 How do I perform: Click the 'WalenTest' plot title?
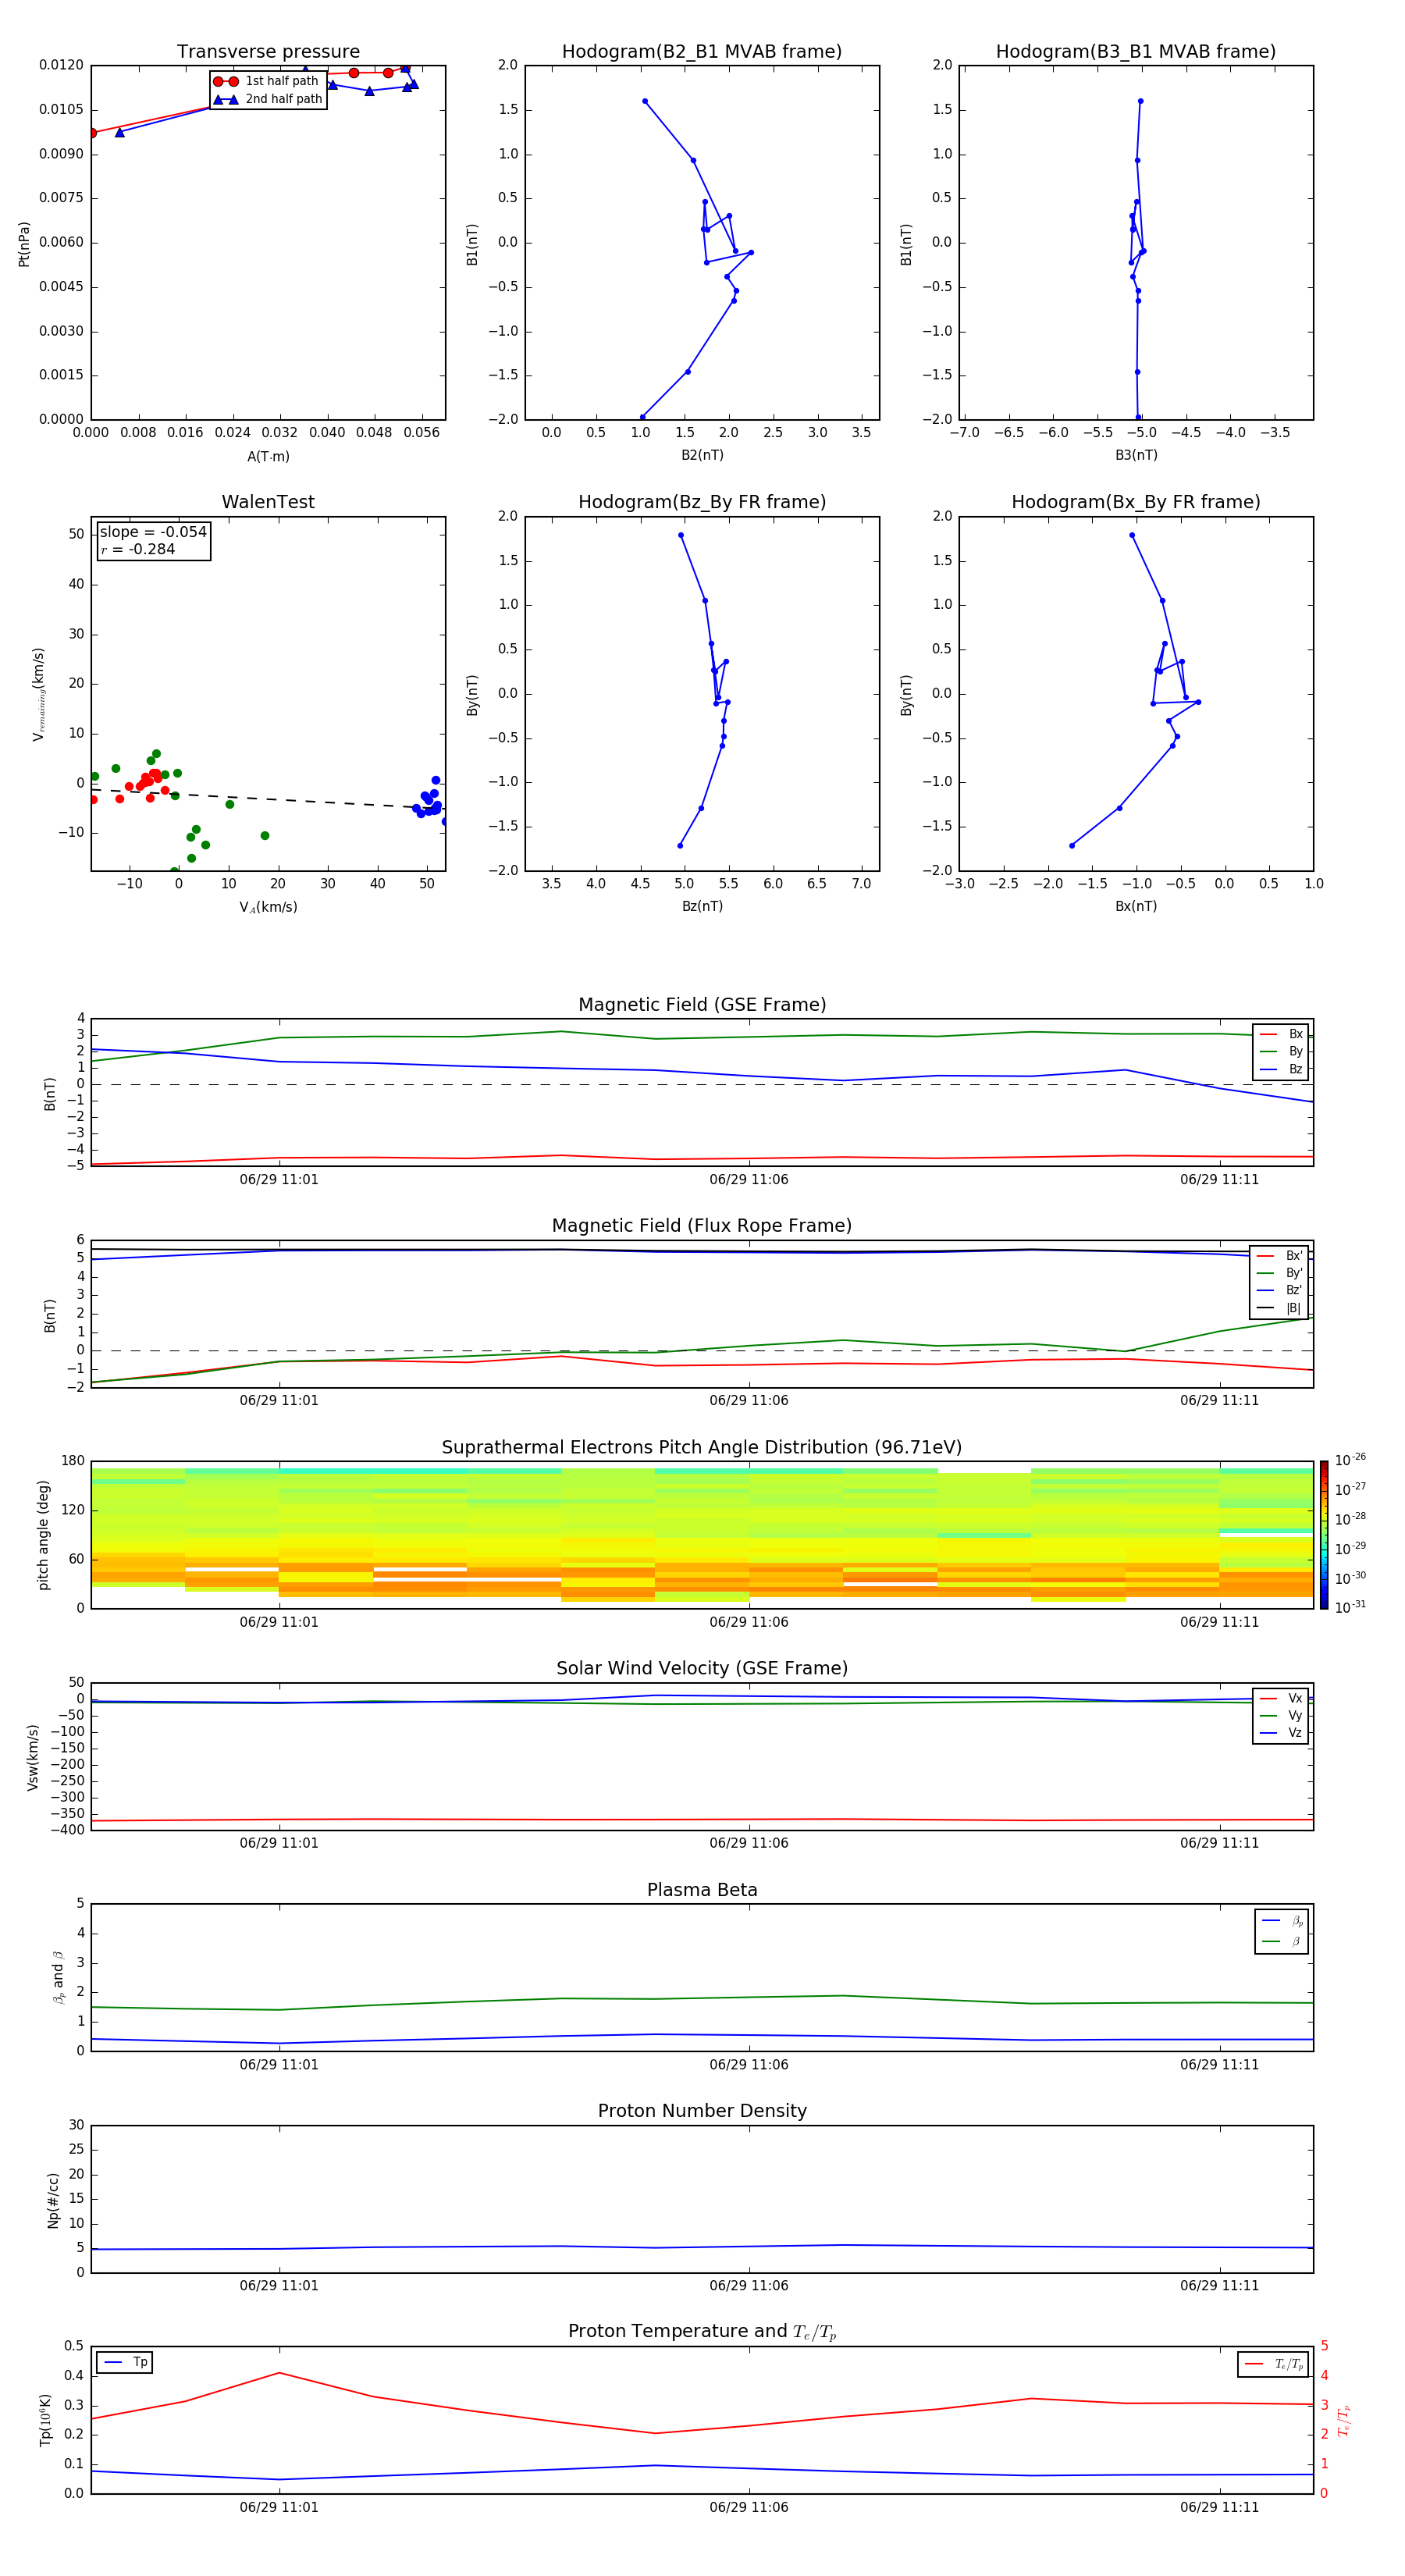(268, 502)
